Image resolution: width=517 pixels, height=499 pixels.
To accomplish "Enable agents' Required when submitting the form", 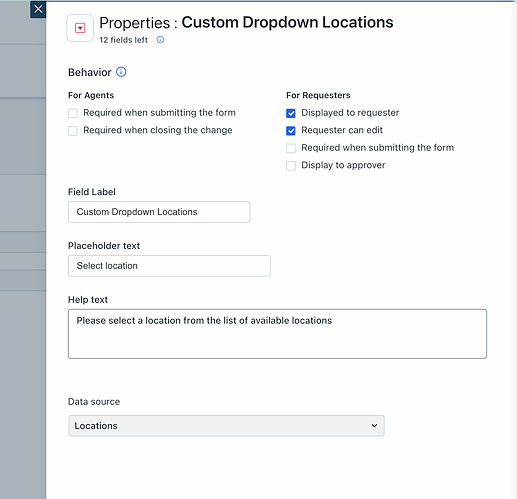I will (73, 113).
